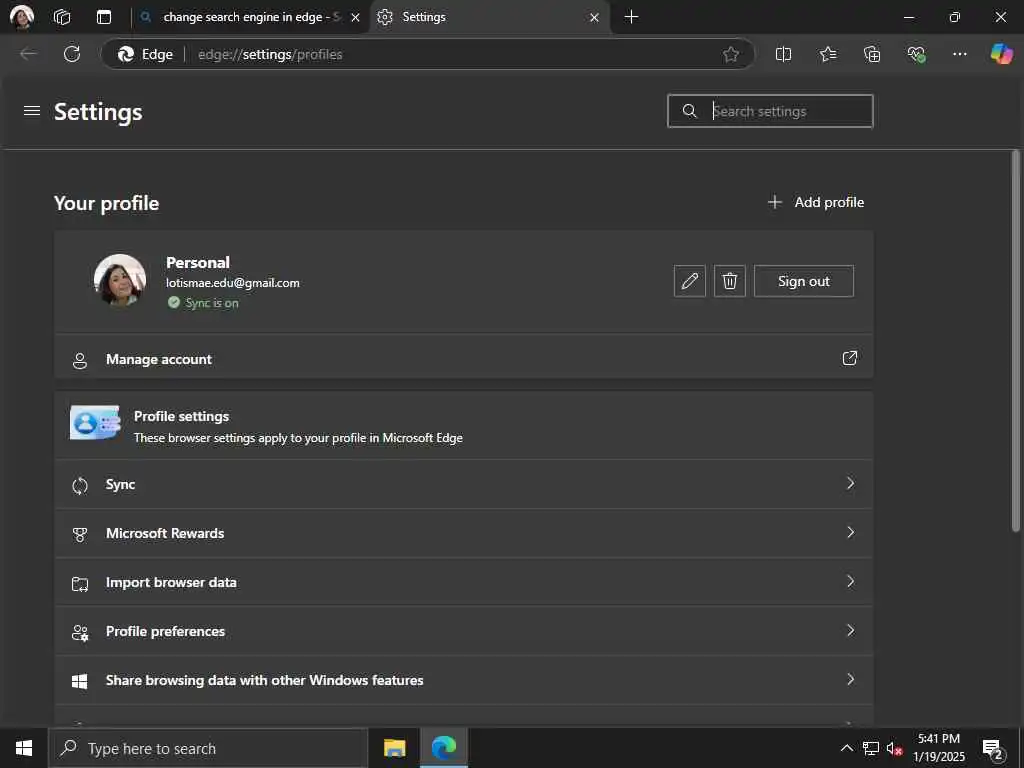Screen dimensions: 1024x768
Task: Open the tab actions menu icon
Action: click(x=104, y=17)
